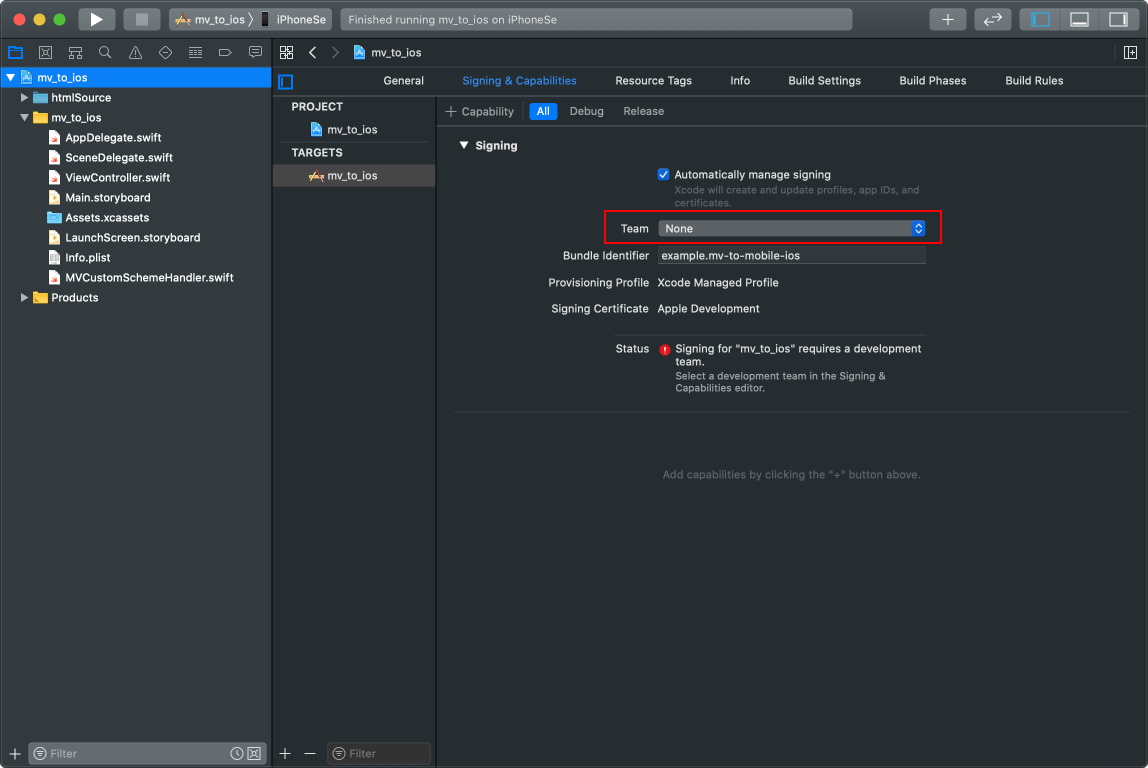Stop the running scheme
This screenshot has width=1148, height=768.
(141, 20)
